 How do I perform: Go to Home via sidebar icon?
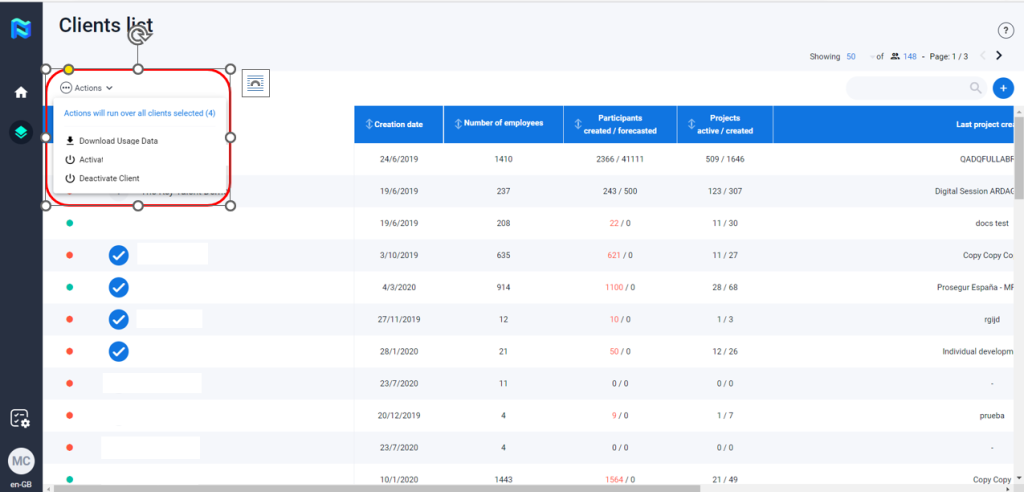21,92
